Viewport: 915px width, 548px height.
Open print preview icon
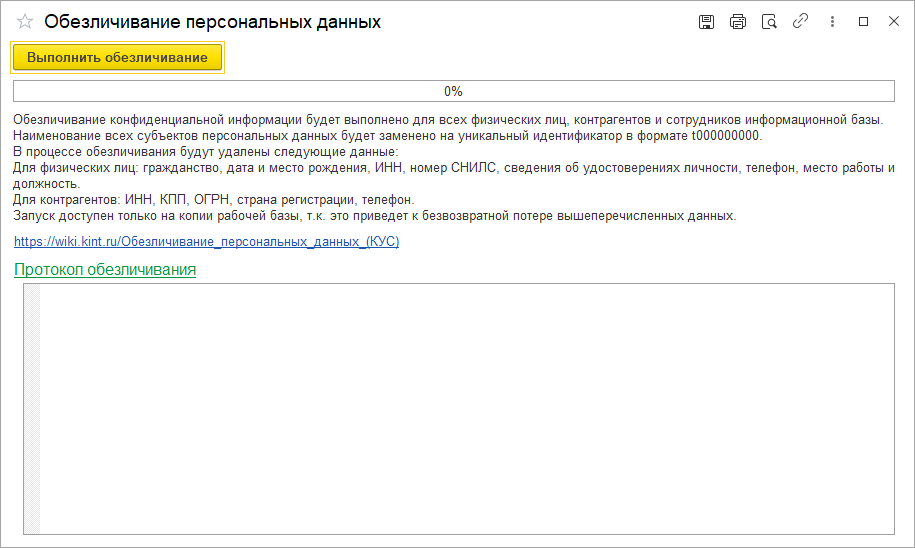[x=769, y=22]
